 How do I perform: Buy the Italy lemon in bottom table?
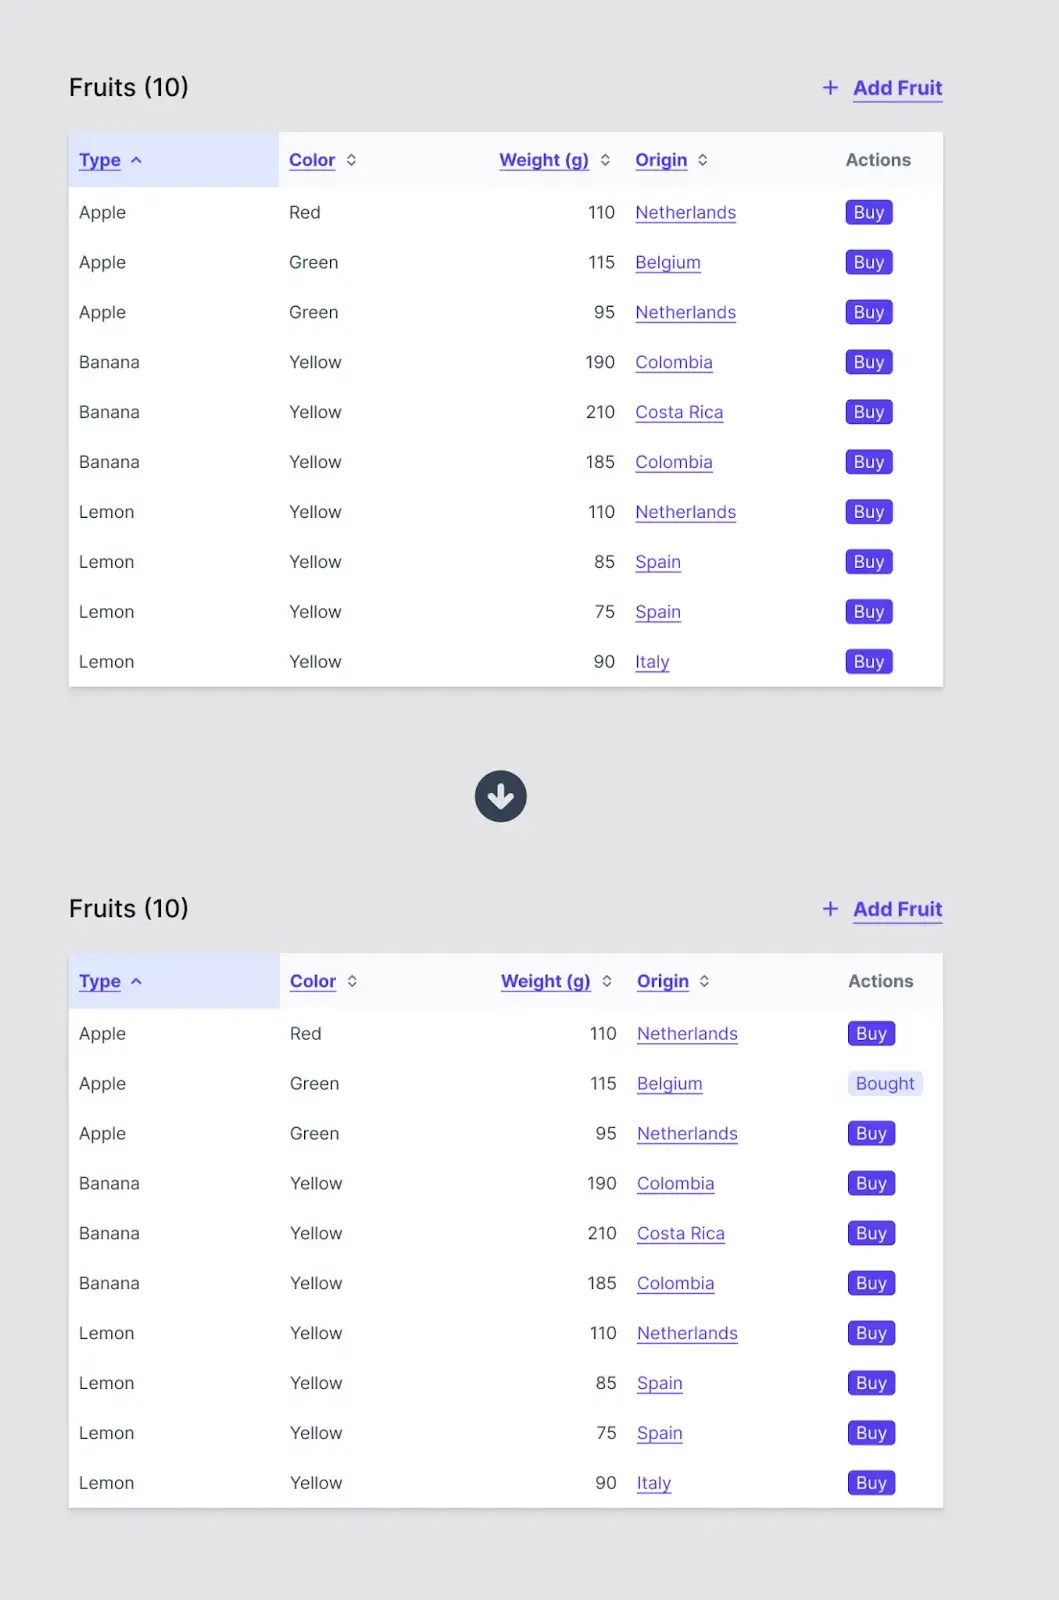coord(871,1483)
